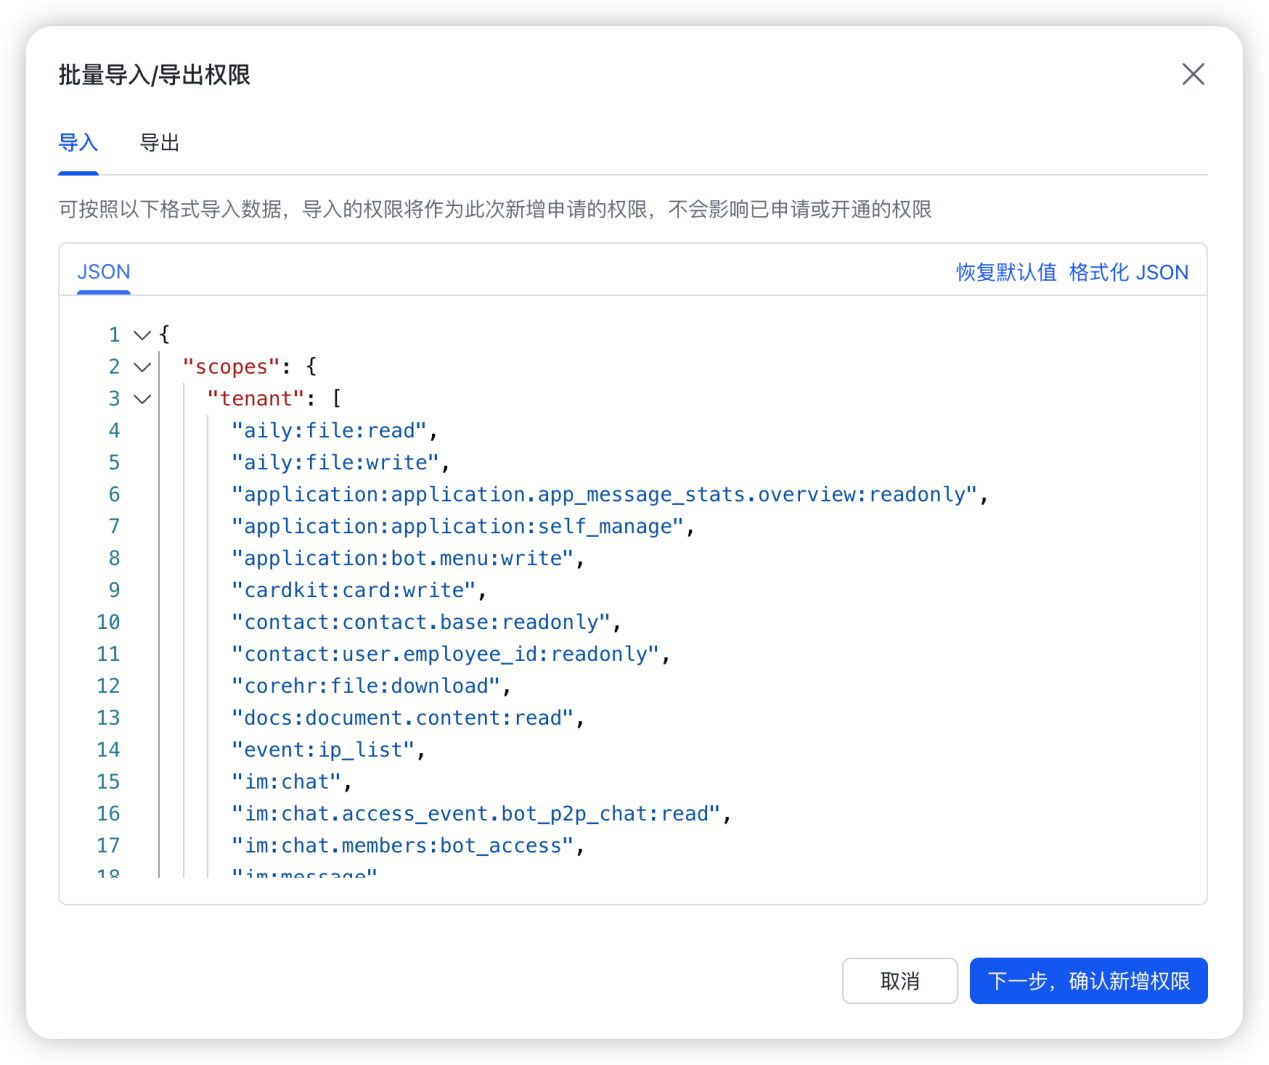The image size is (1269, 1065).
Task: Collapse the "scopes" object
Action: click(x=141, y=366)
